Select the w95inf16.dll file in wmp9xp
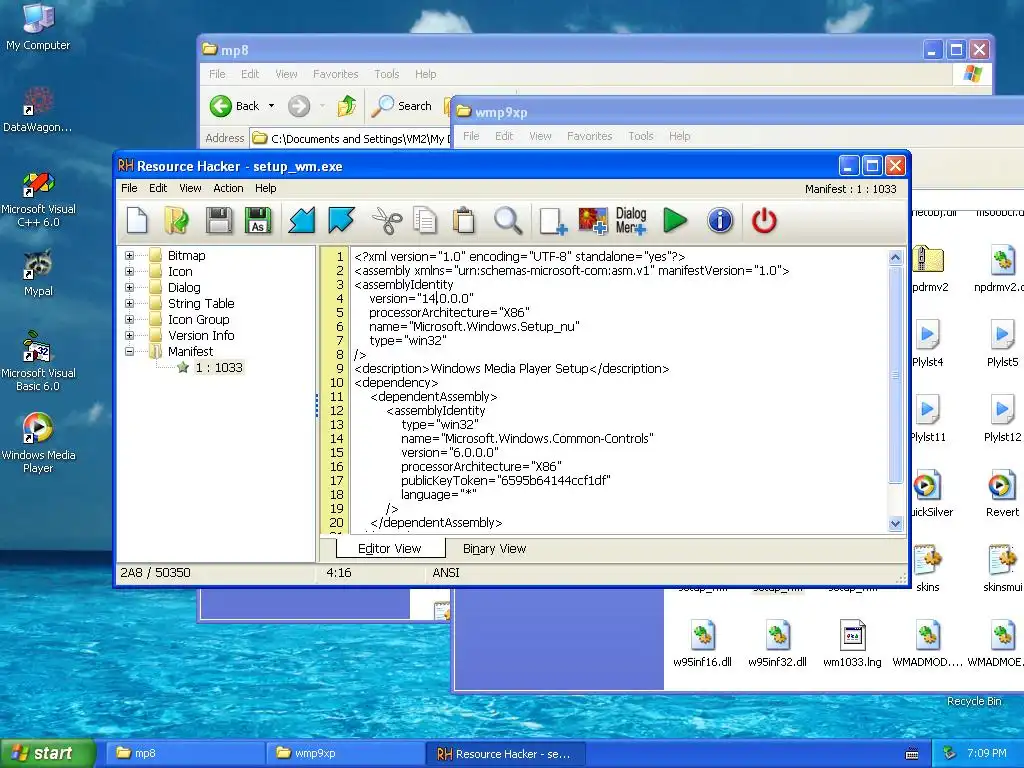 [x=703, y=643]
